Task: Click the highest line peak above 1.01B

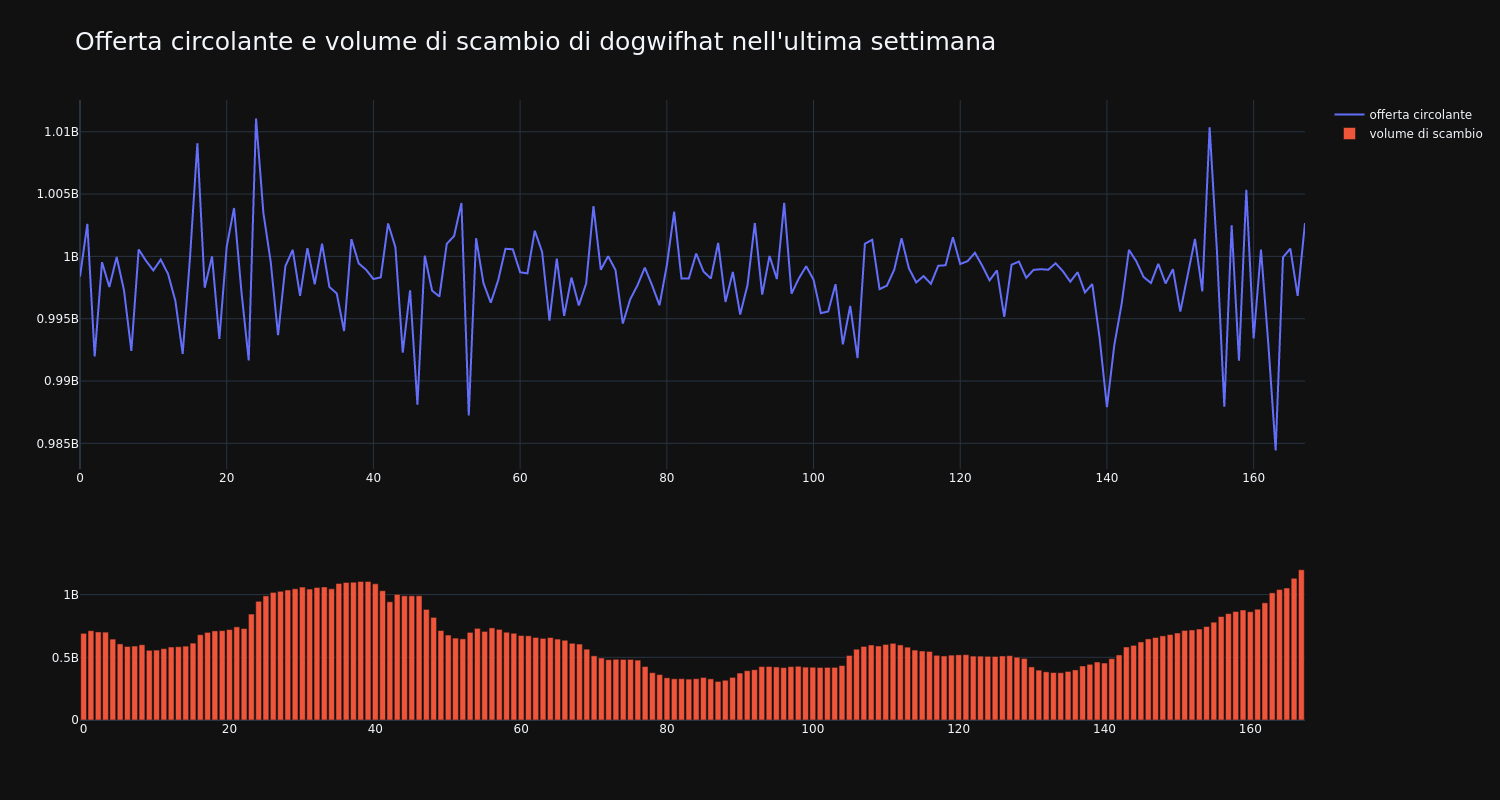Action: 256,119
